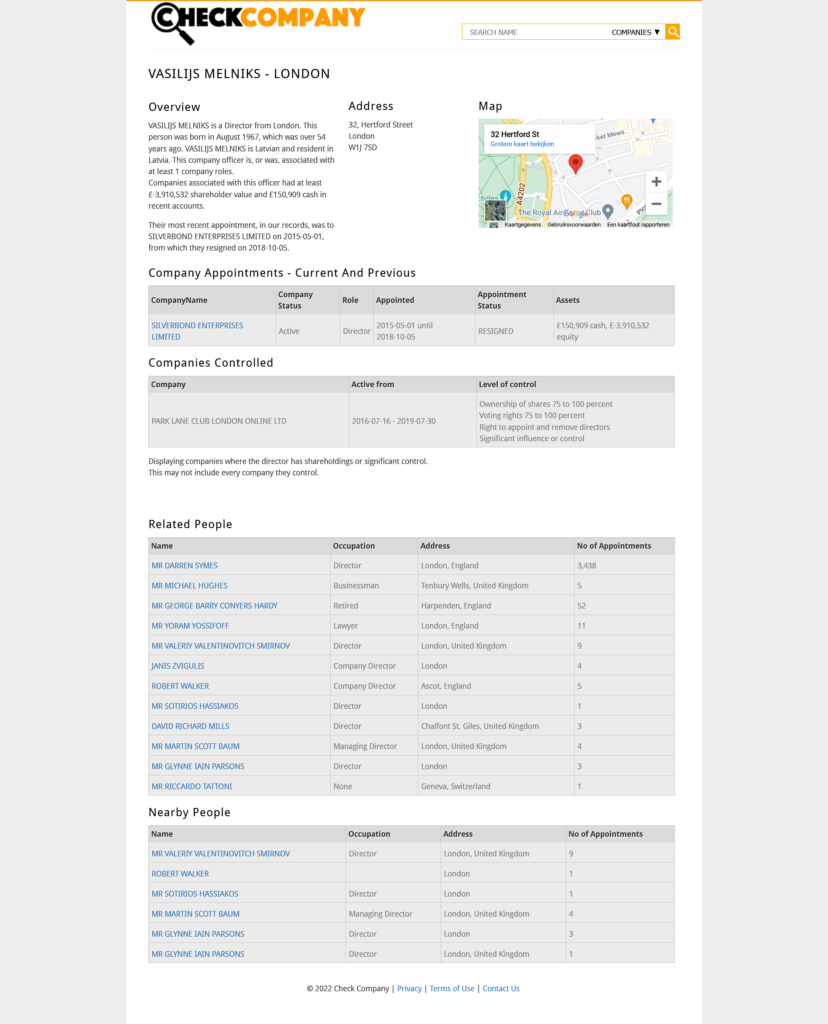This screenshot has width=828, height=1024.
Task: Click 'Right to appoint and remove directors' text
Action: (x=545, y=427)
